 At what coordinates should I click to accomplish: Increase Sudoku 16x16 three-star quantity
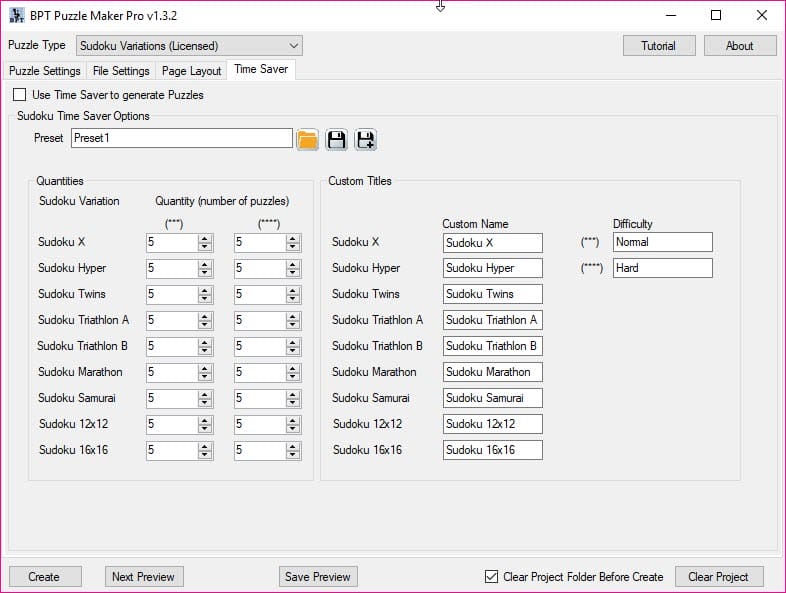click(x=205, y=447)
